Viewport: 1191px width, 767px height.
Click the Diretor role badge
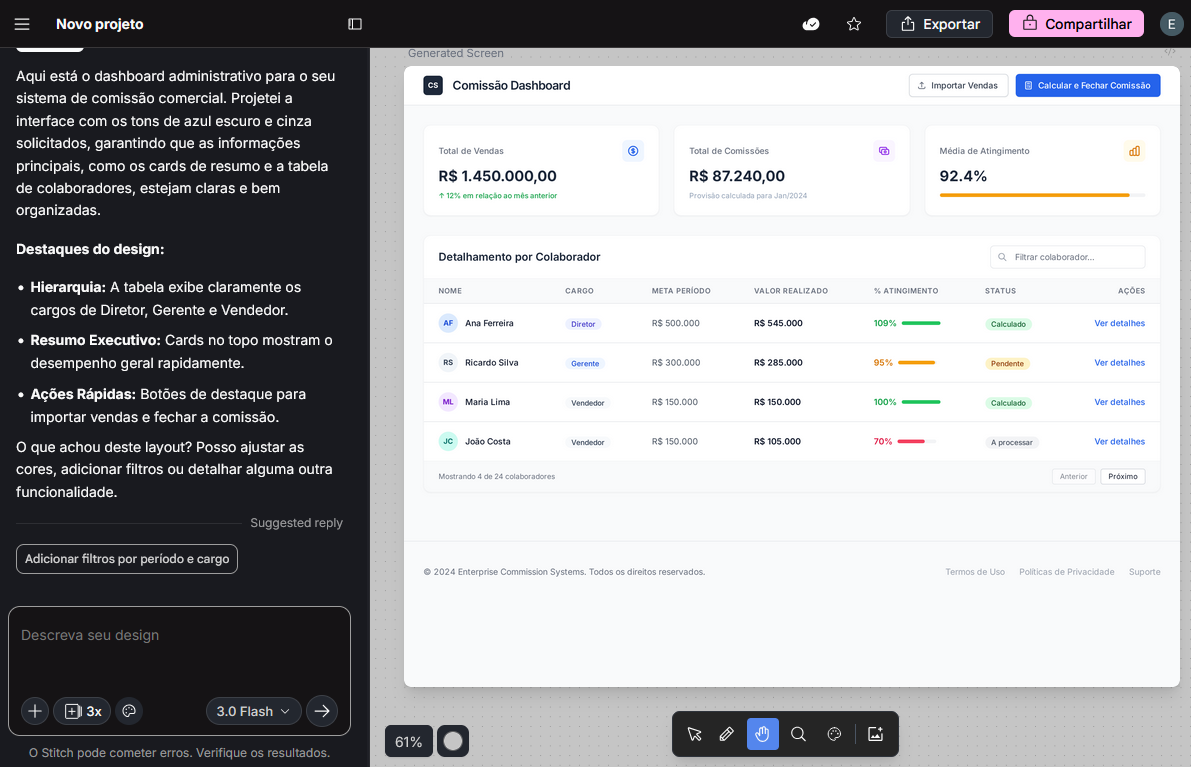pyautogui.click(x=583, y=324)
